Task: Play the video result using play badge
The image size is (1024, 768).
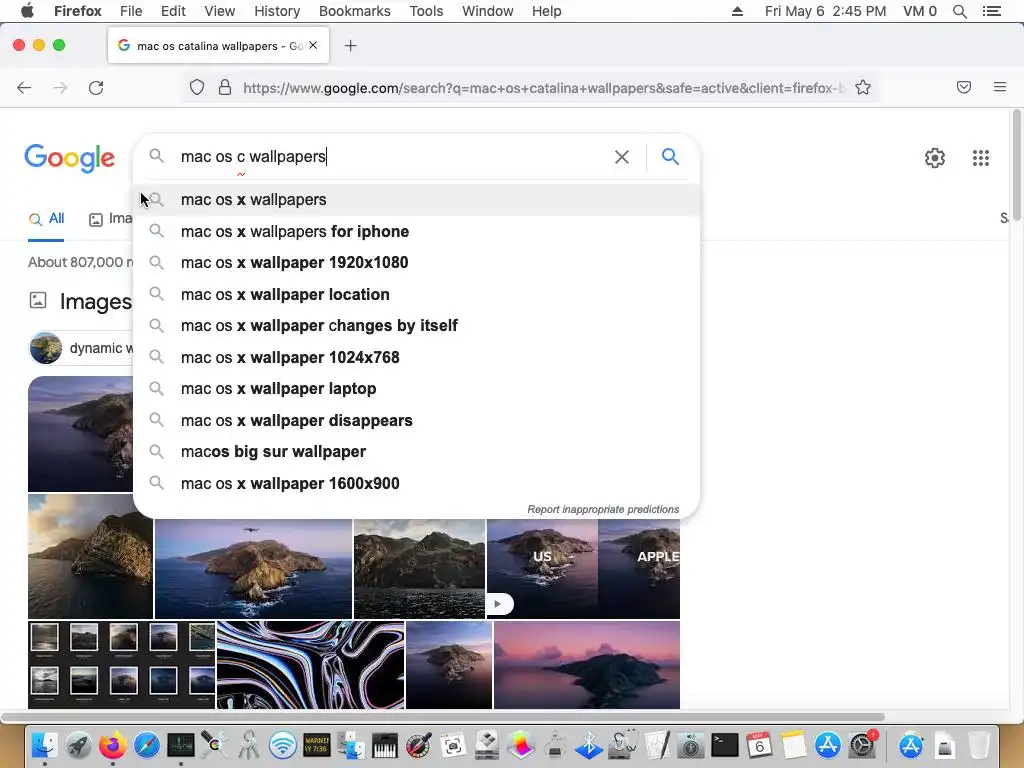Action: click(500, 603)
